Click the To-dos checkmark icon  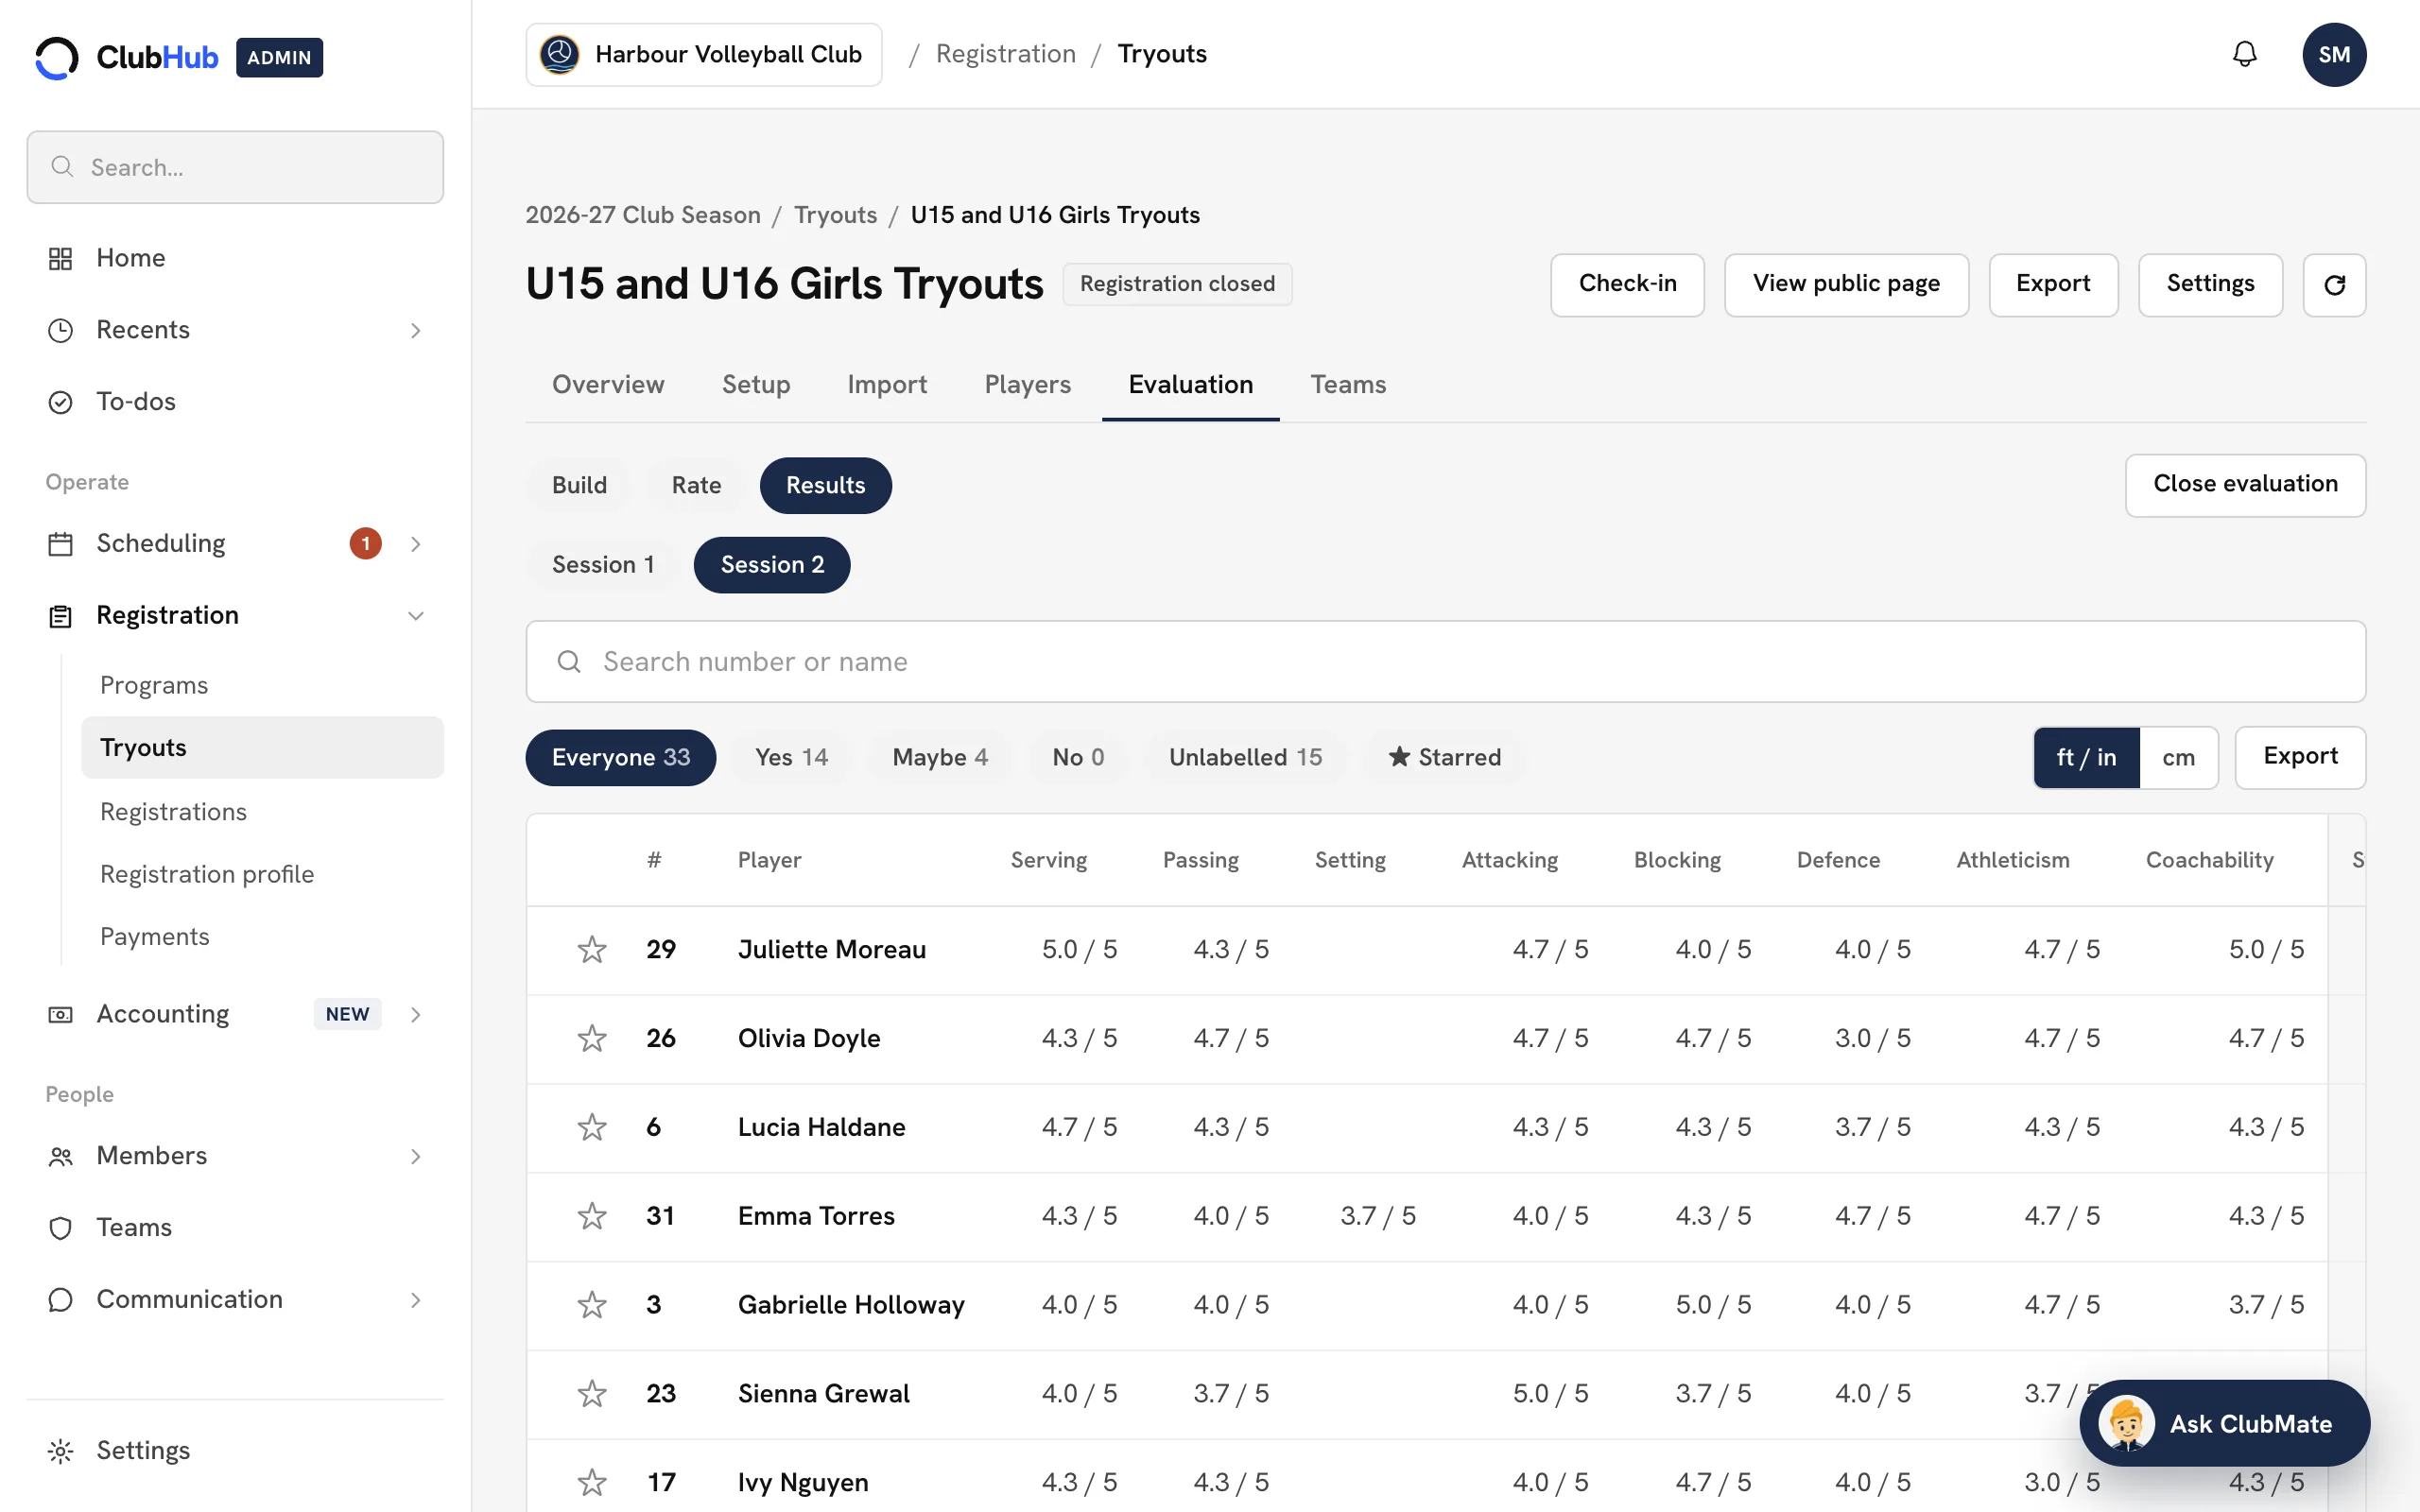(x=60, y=402)
